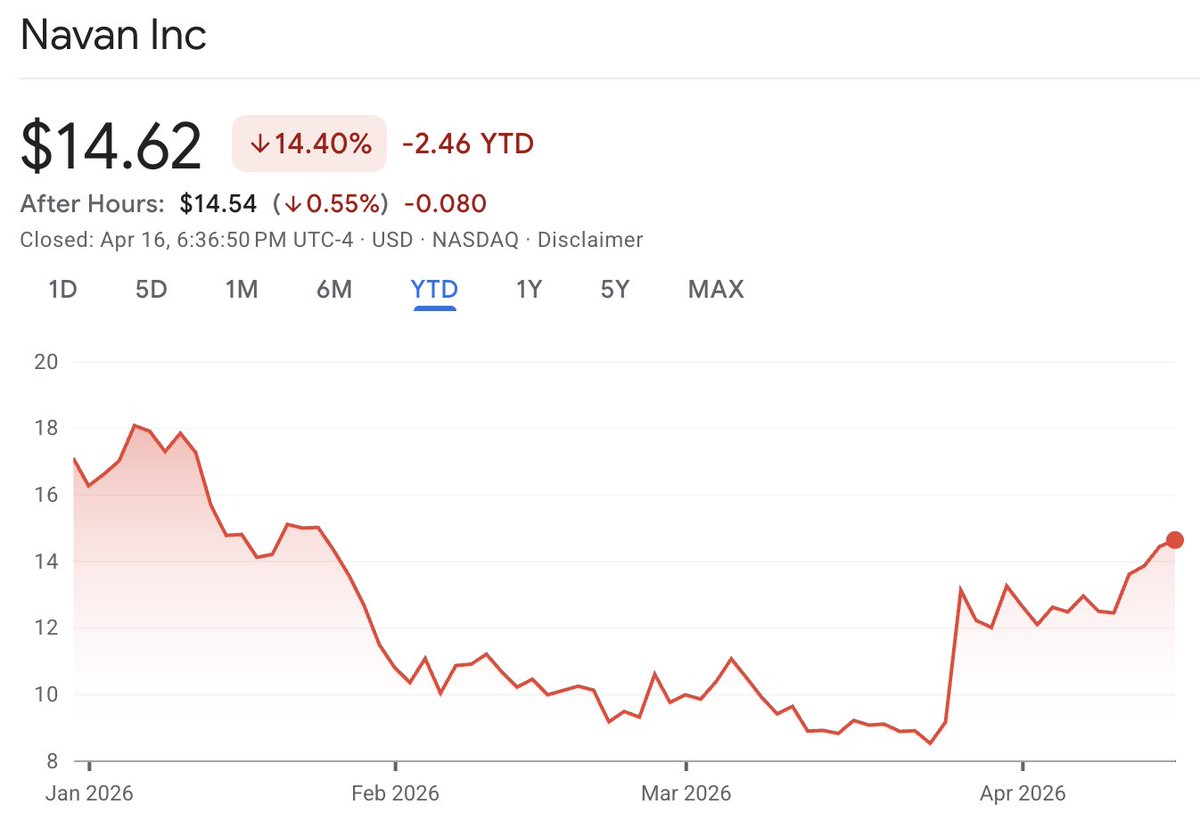
Task: Open the 5Y range tab
Action: coord(615,290)
